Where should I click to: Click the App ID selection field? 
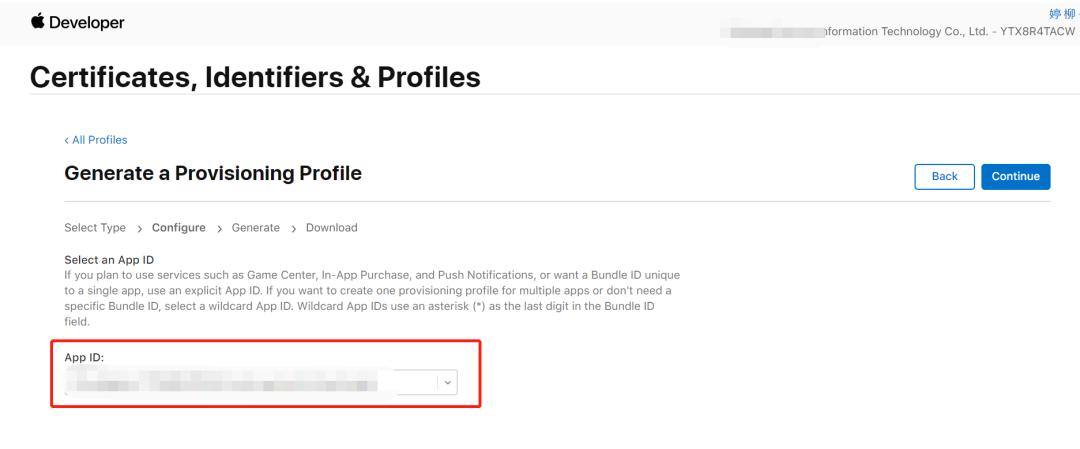coord(250,381)
